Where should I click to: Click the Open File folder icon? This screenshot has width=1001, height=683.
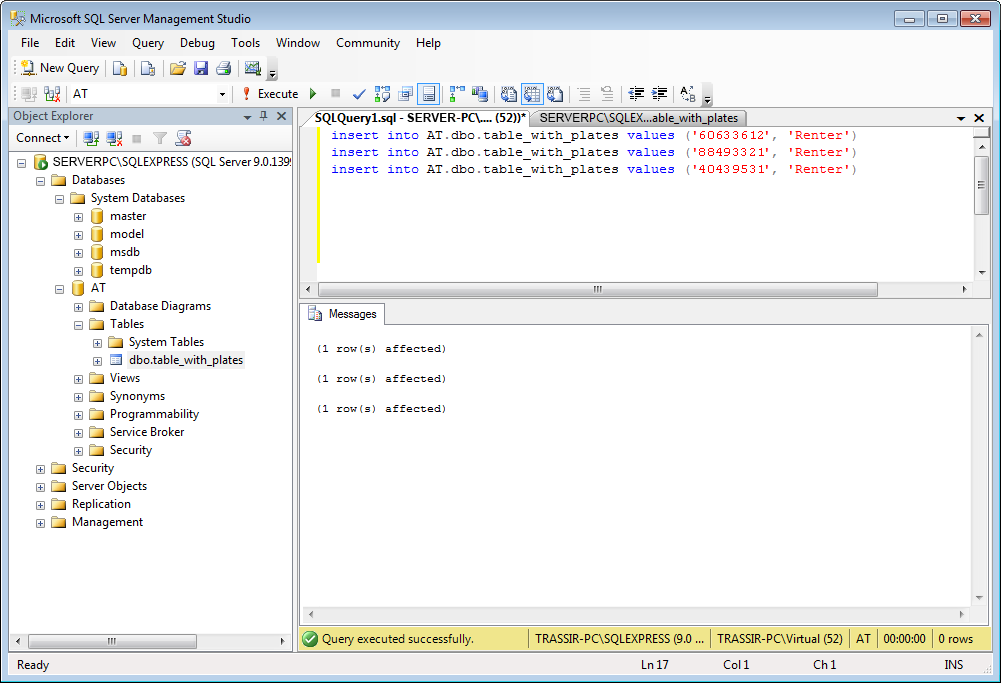pos(178,68)
